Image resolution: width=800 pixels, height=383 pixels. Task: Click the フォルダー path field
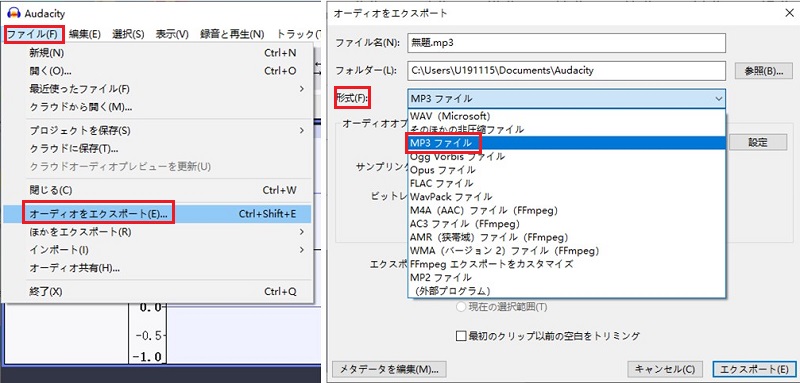click(566, 70)
